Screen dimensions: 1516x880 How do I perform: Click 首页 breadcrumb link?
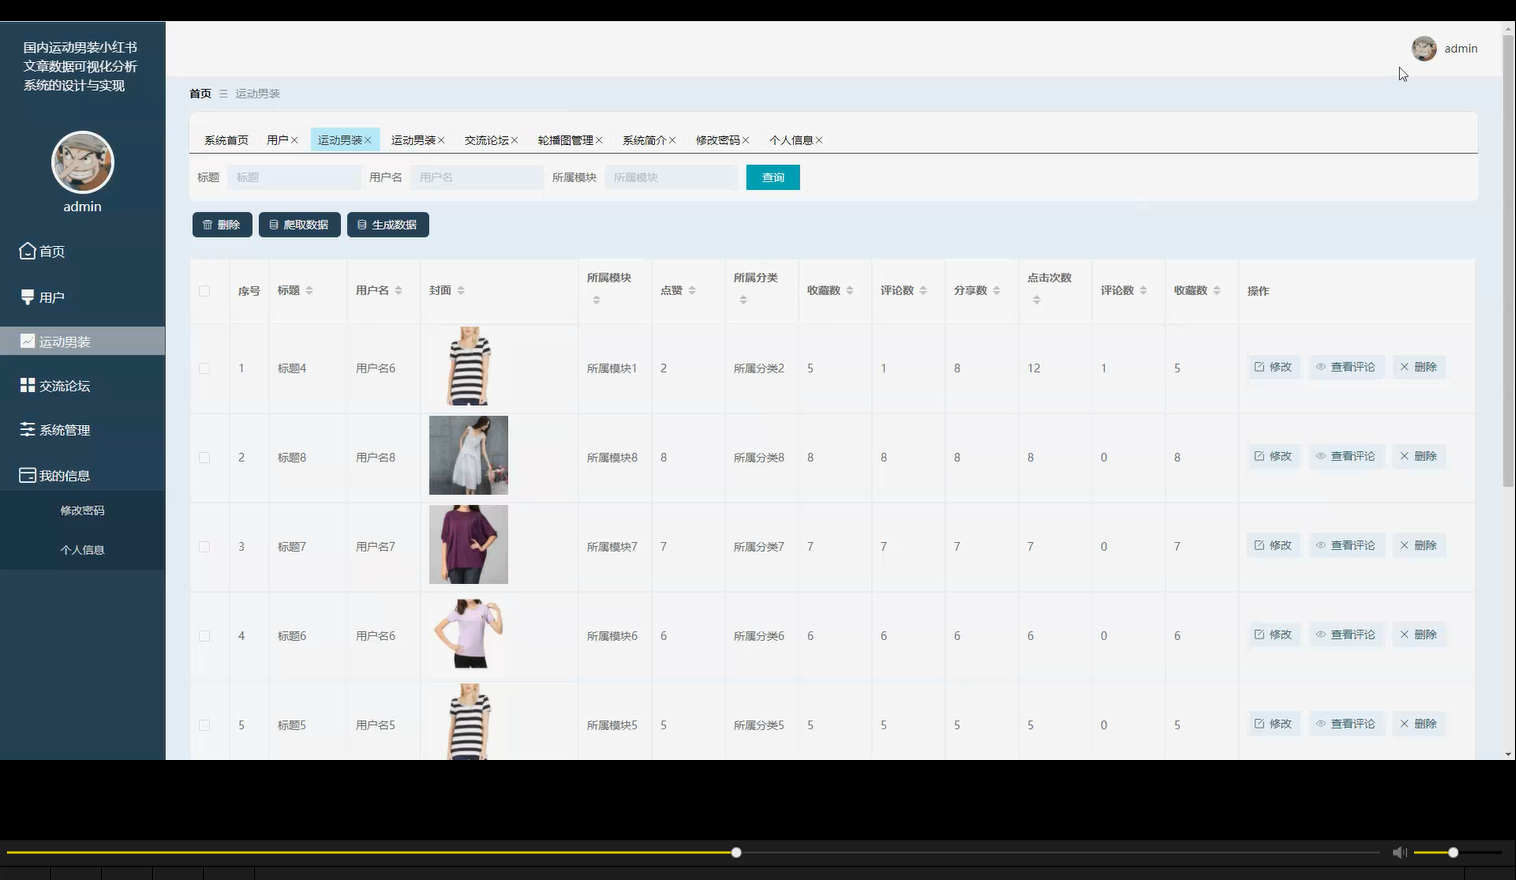click(200, 93)
